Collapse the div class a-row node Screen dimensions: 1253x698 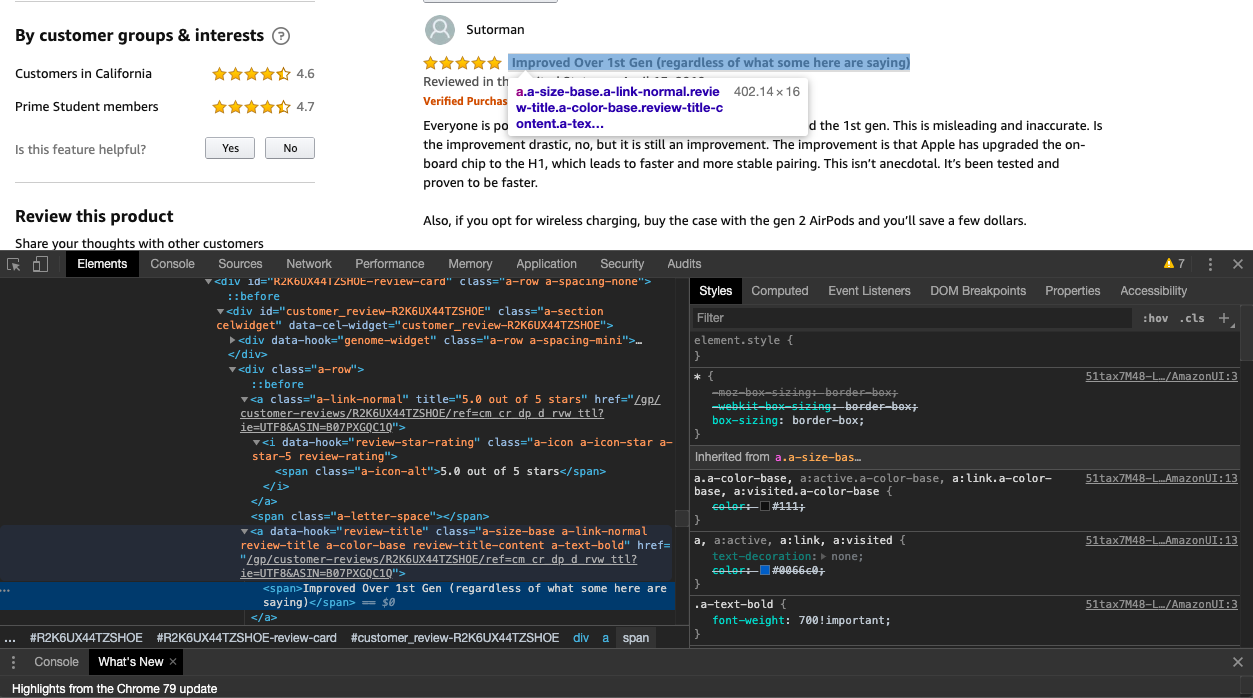(233, 369)
